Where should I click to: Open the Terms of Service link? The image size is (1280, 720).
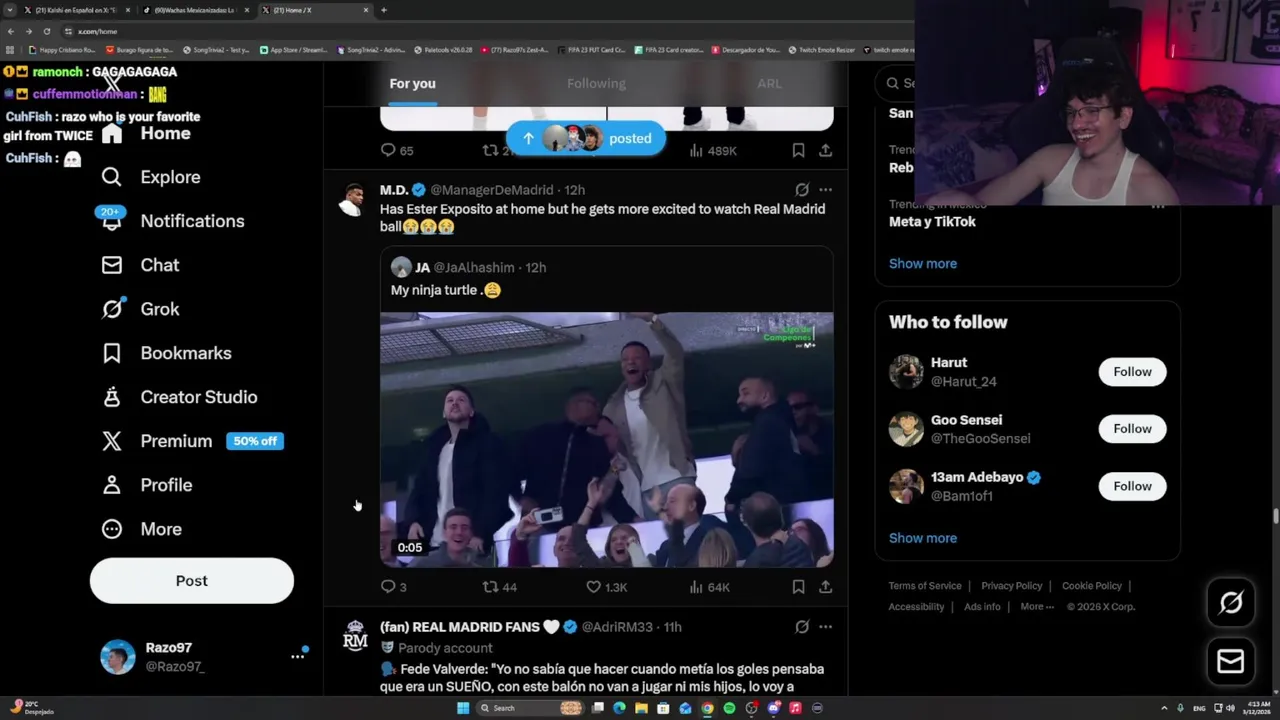(x=925, y=586)
